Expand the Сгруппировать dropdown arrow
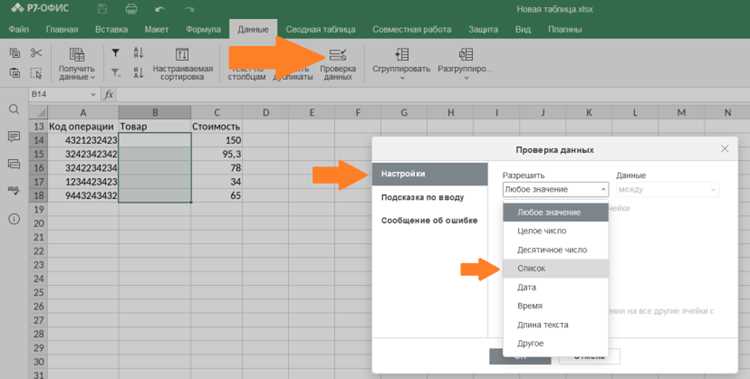The image size is (750, 379). (x=401, y=78)
